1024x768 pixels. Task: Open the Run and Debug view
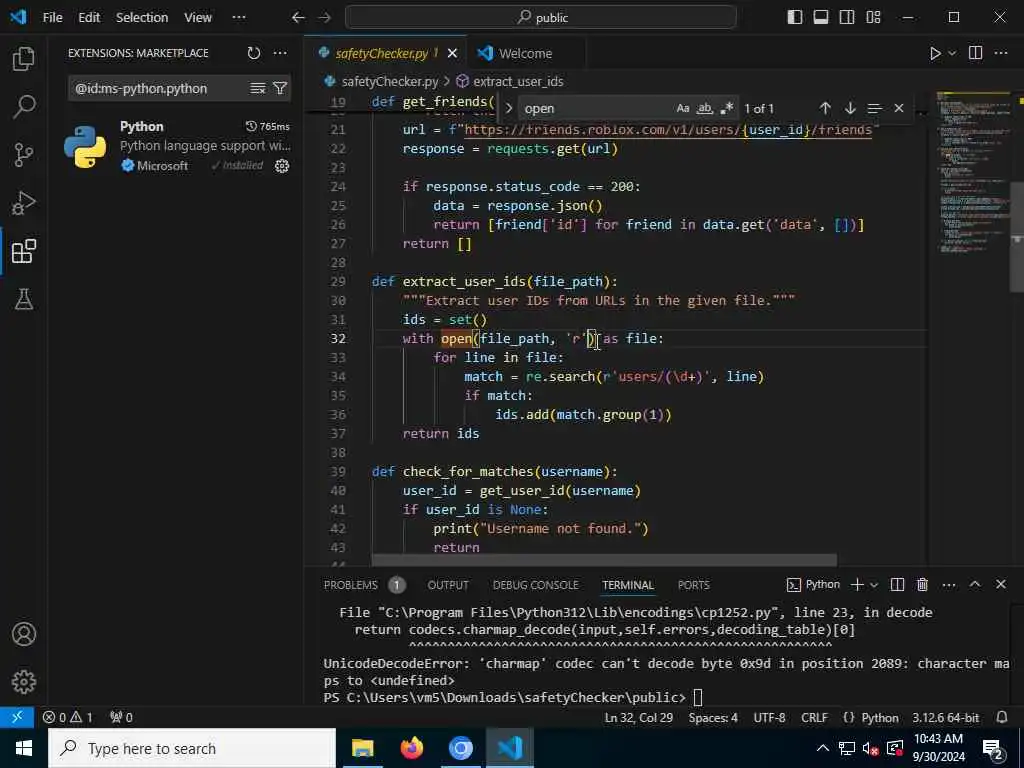click(24, 203)
